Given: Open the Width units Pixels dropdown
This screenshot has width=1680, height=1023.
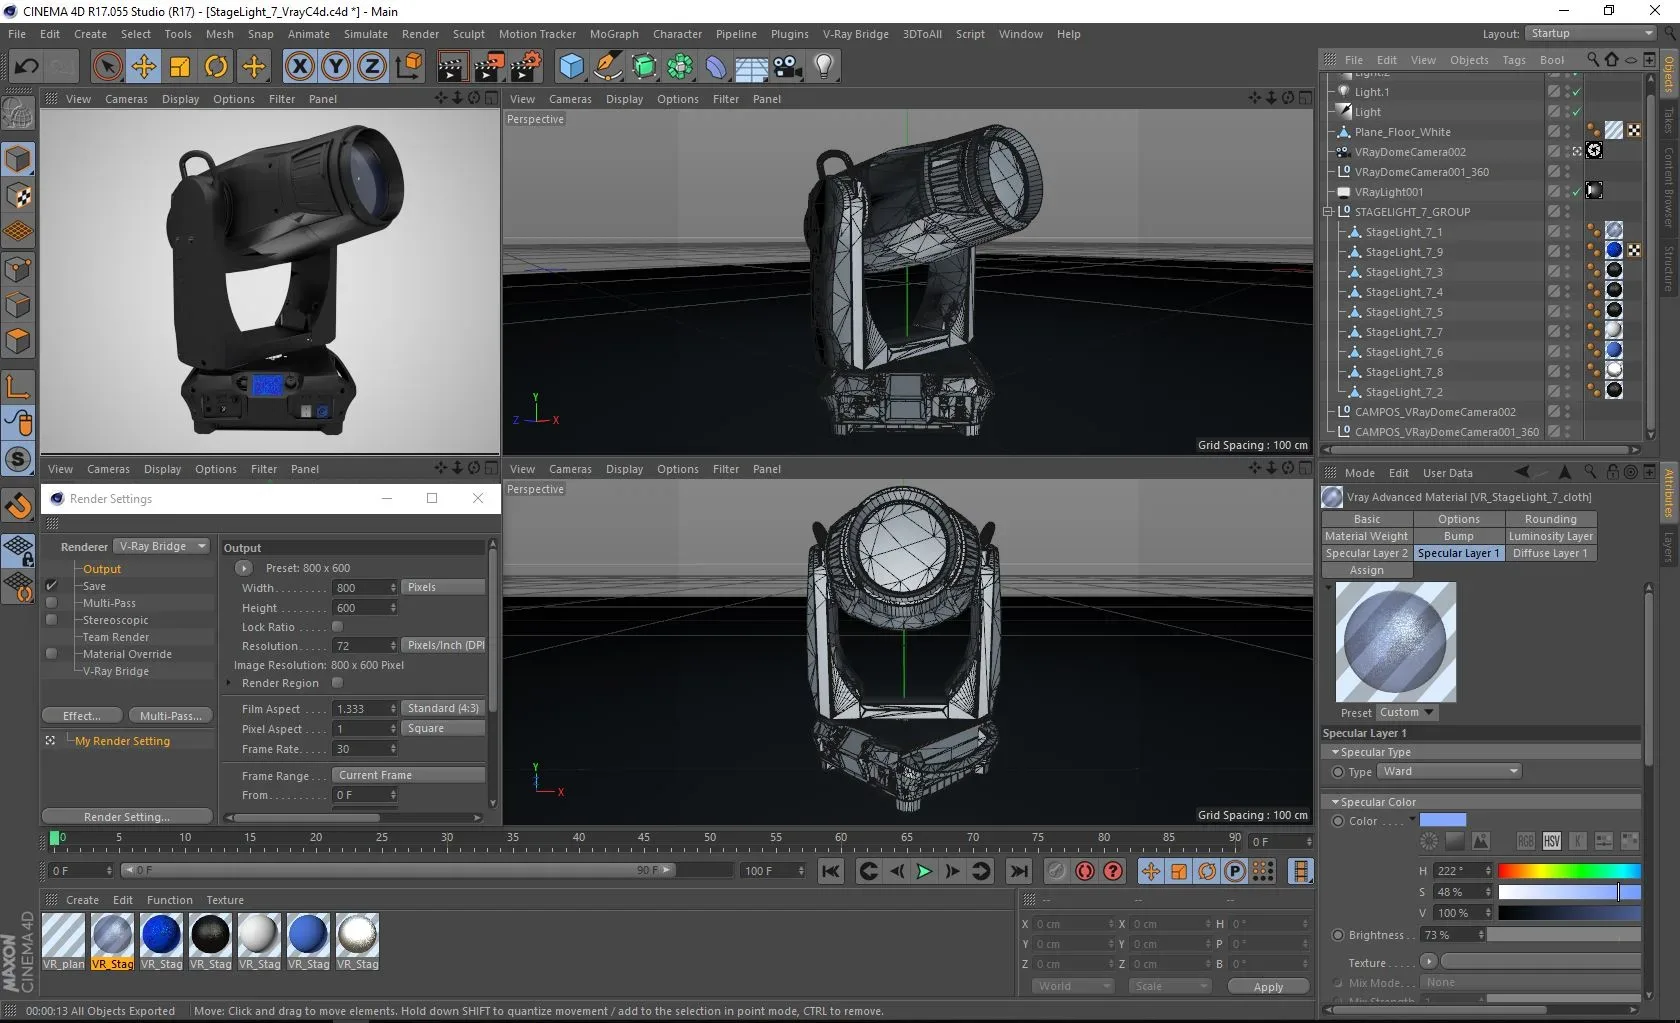Looking at the screenshot, I should pos(443,587).
